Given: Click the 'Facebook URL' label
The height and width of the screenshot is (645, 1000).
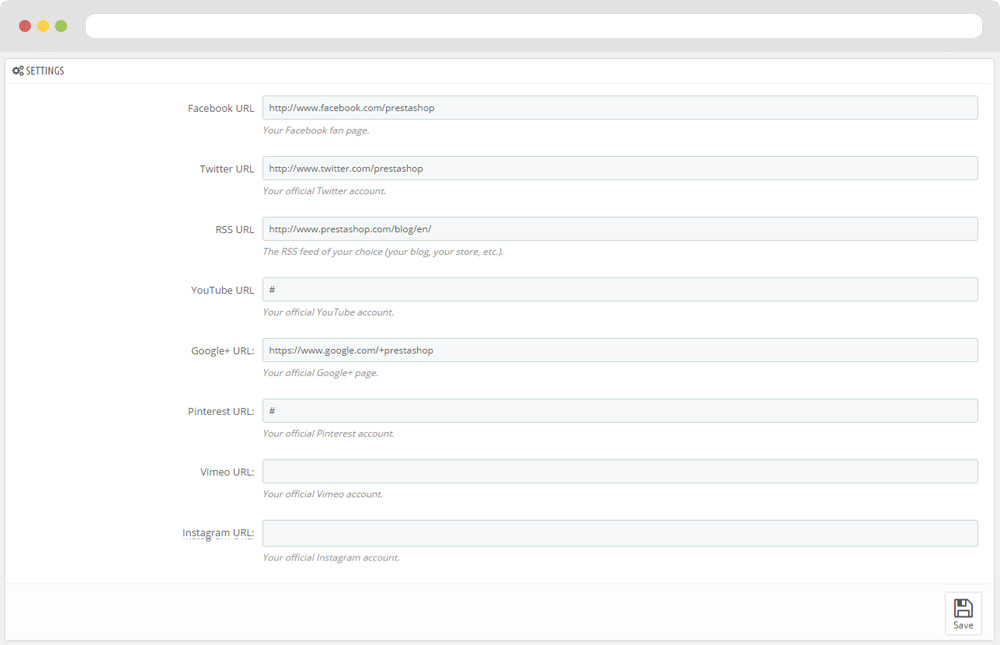Looking at the screenshot, I should 221,108.
